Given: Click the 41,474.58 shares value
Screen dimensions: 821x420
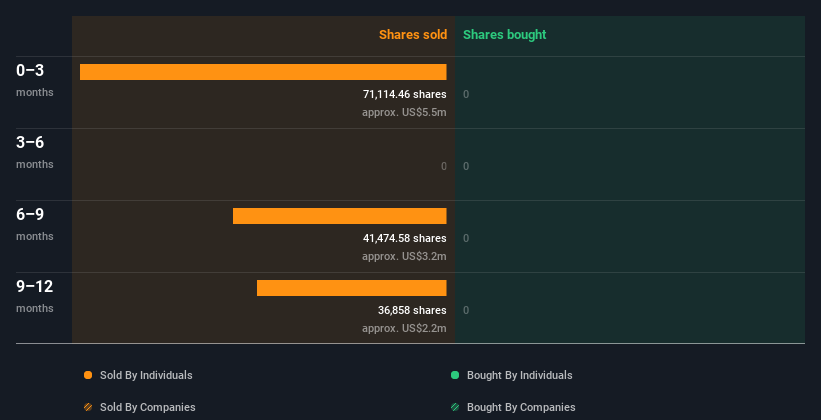Looking at the screenshot, I should pyautogui.click(x=405, y=238).
